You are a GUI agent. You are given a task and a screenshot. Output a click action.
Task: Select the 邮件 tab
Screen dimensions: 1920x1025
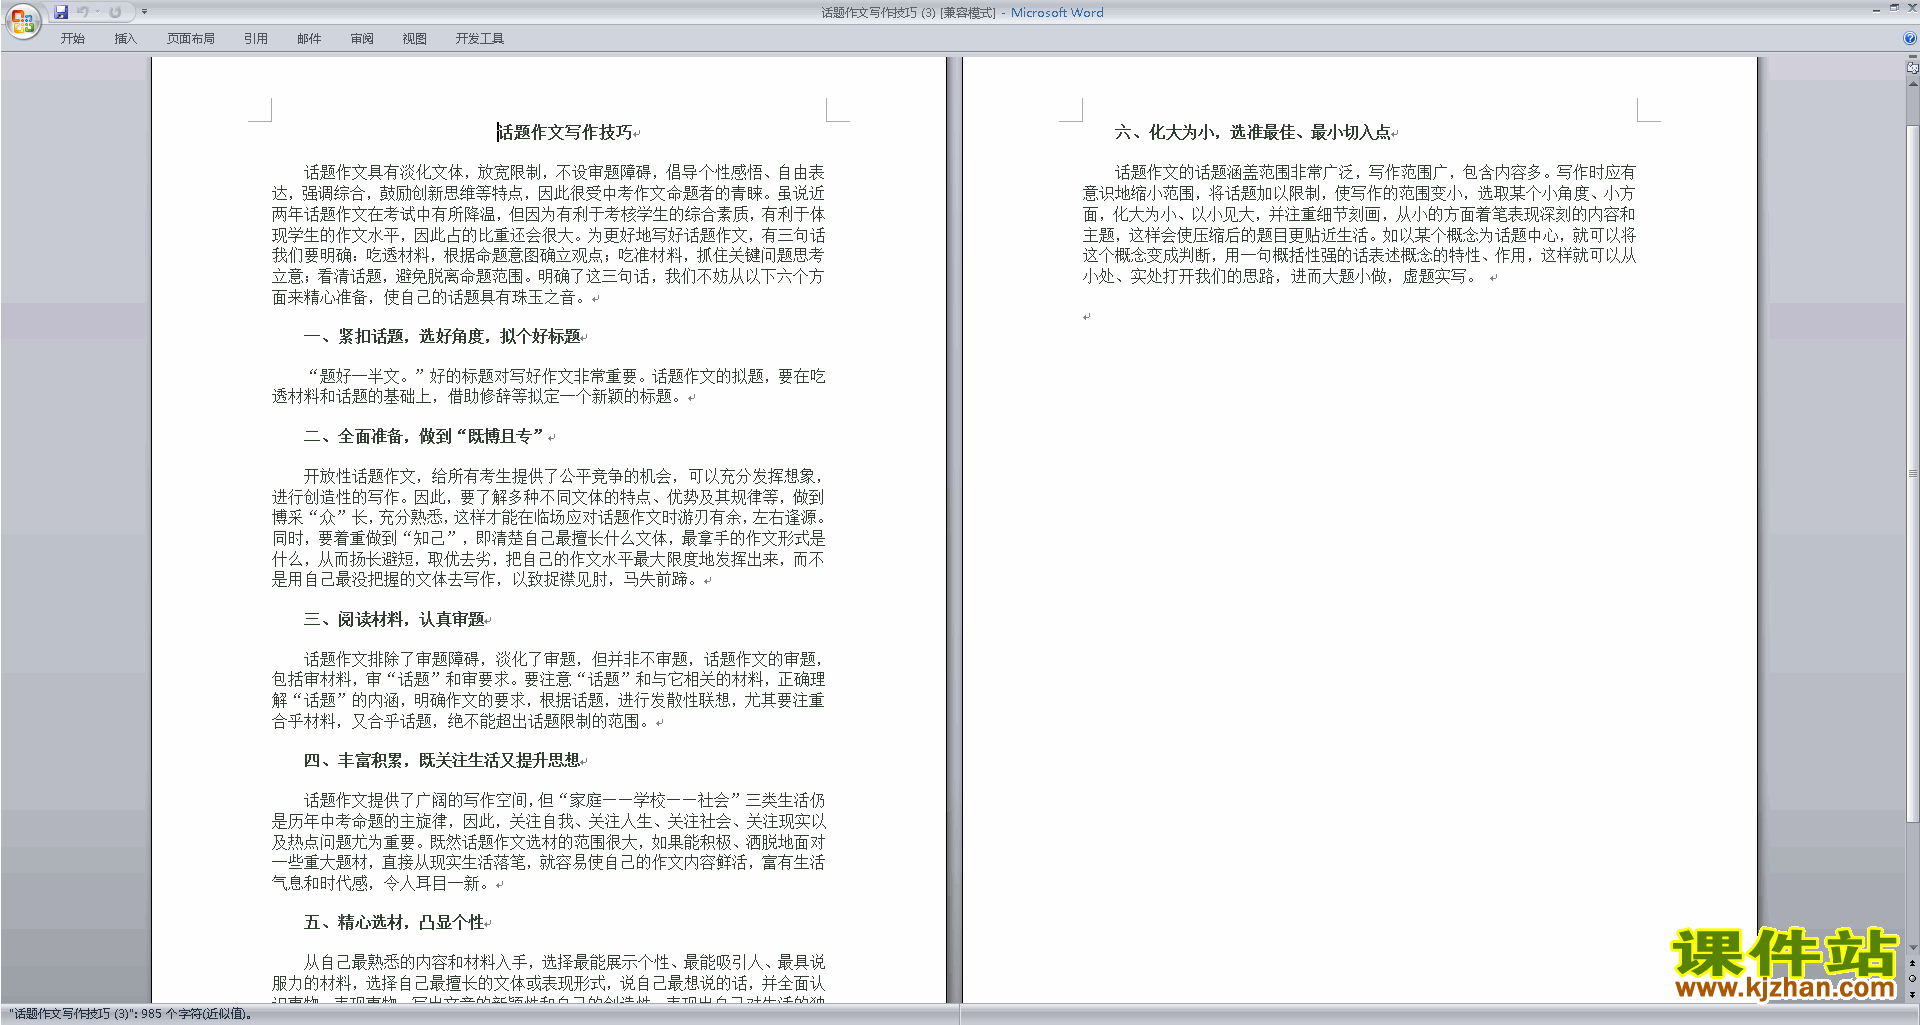pyautogui.click(x=309, y=39)
